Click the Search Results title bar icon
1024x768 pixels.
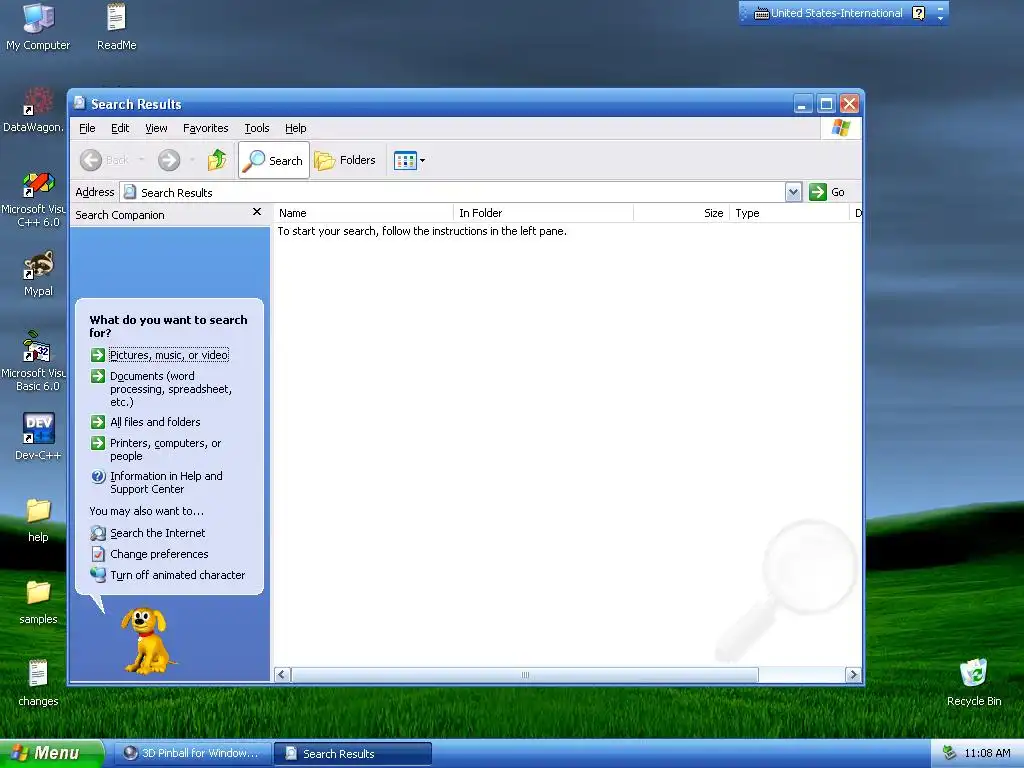(80, 103)
